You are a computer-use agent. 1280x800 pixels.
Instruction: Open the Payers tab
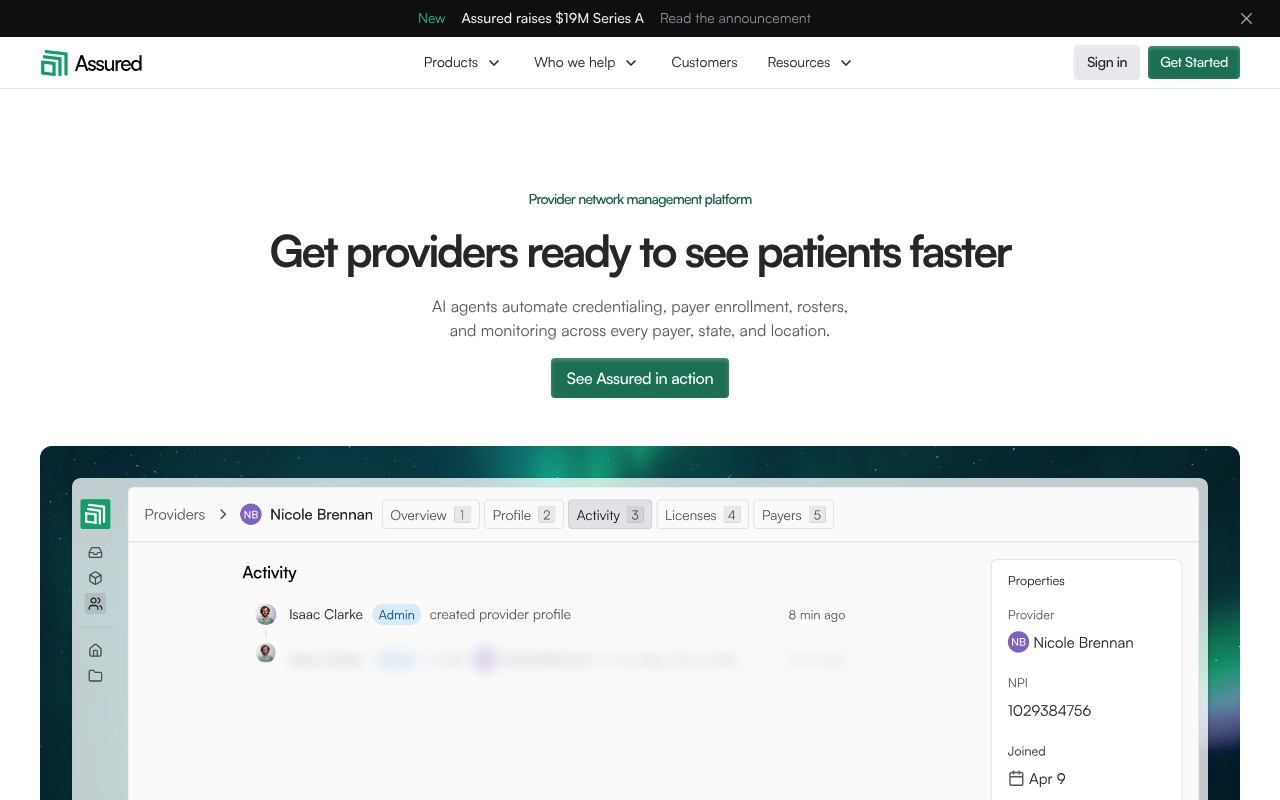793,515
